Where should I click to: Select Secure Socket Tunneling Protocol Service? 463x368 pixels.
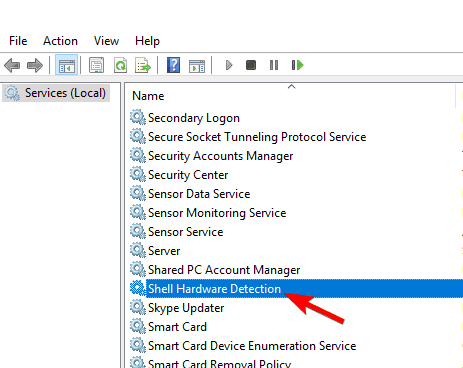coord(257,137)
